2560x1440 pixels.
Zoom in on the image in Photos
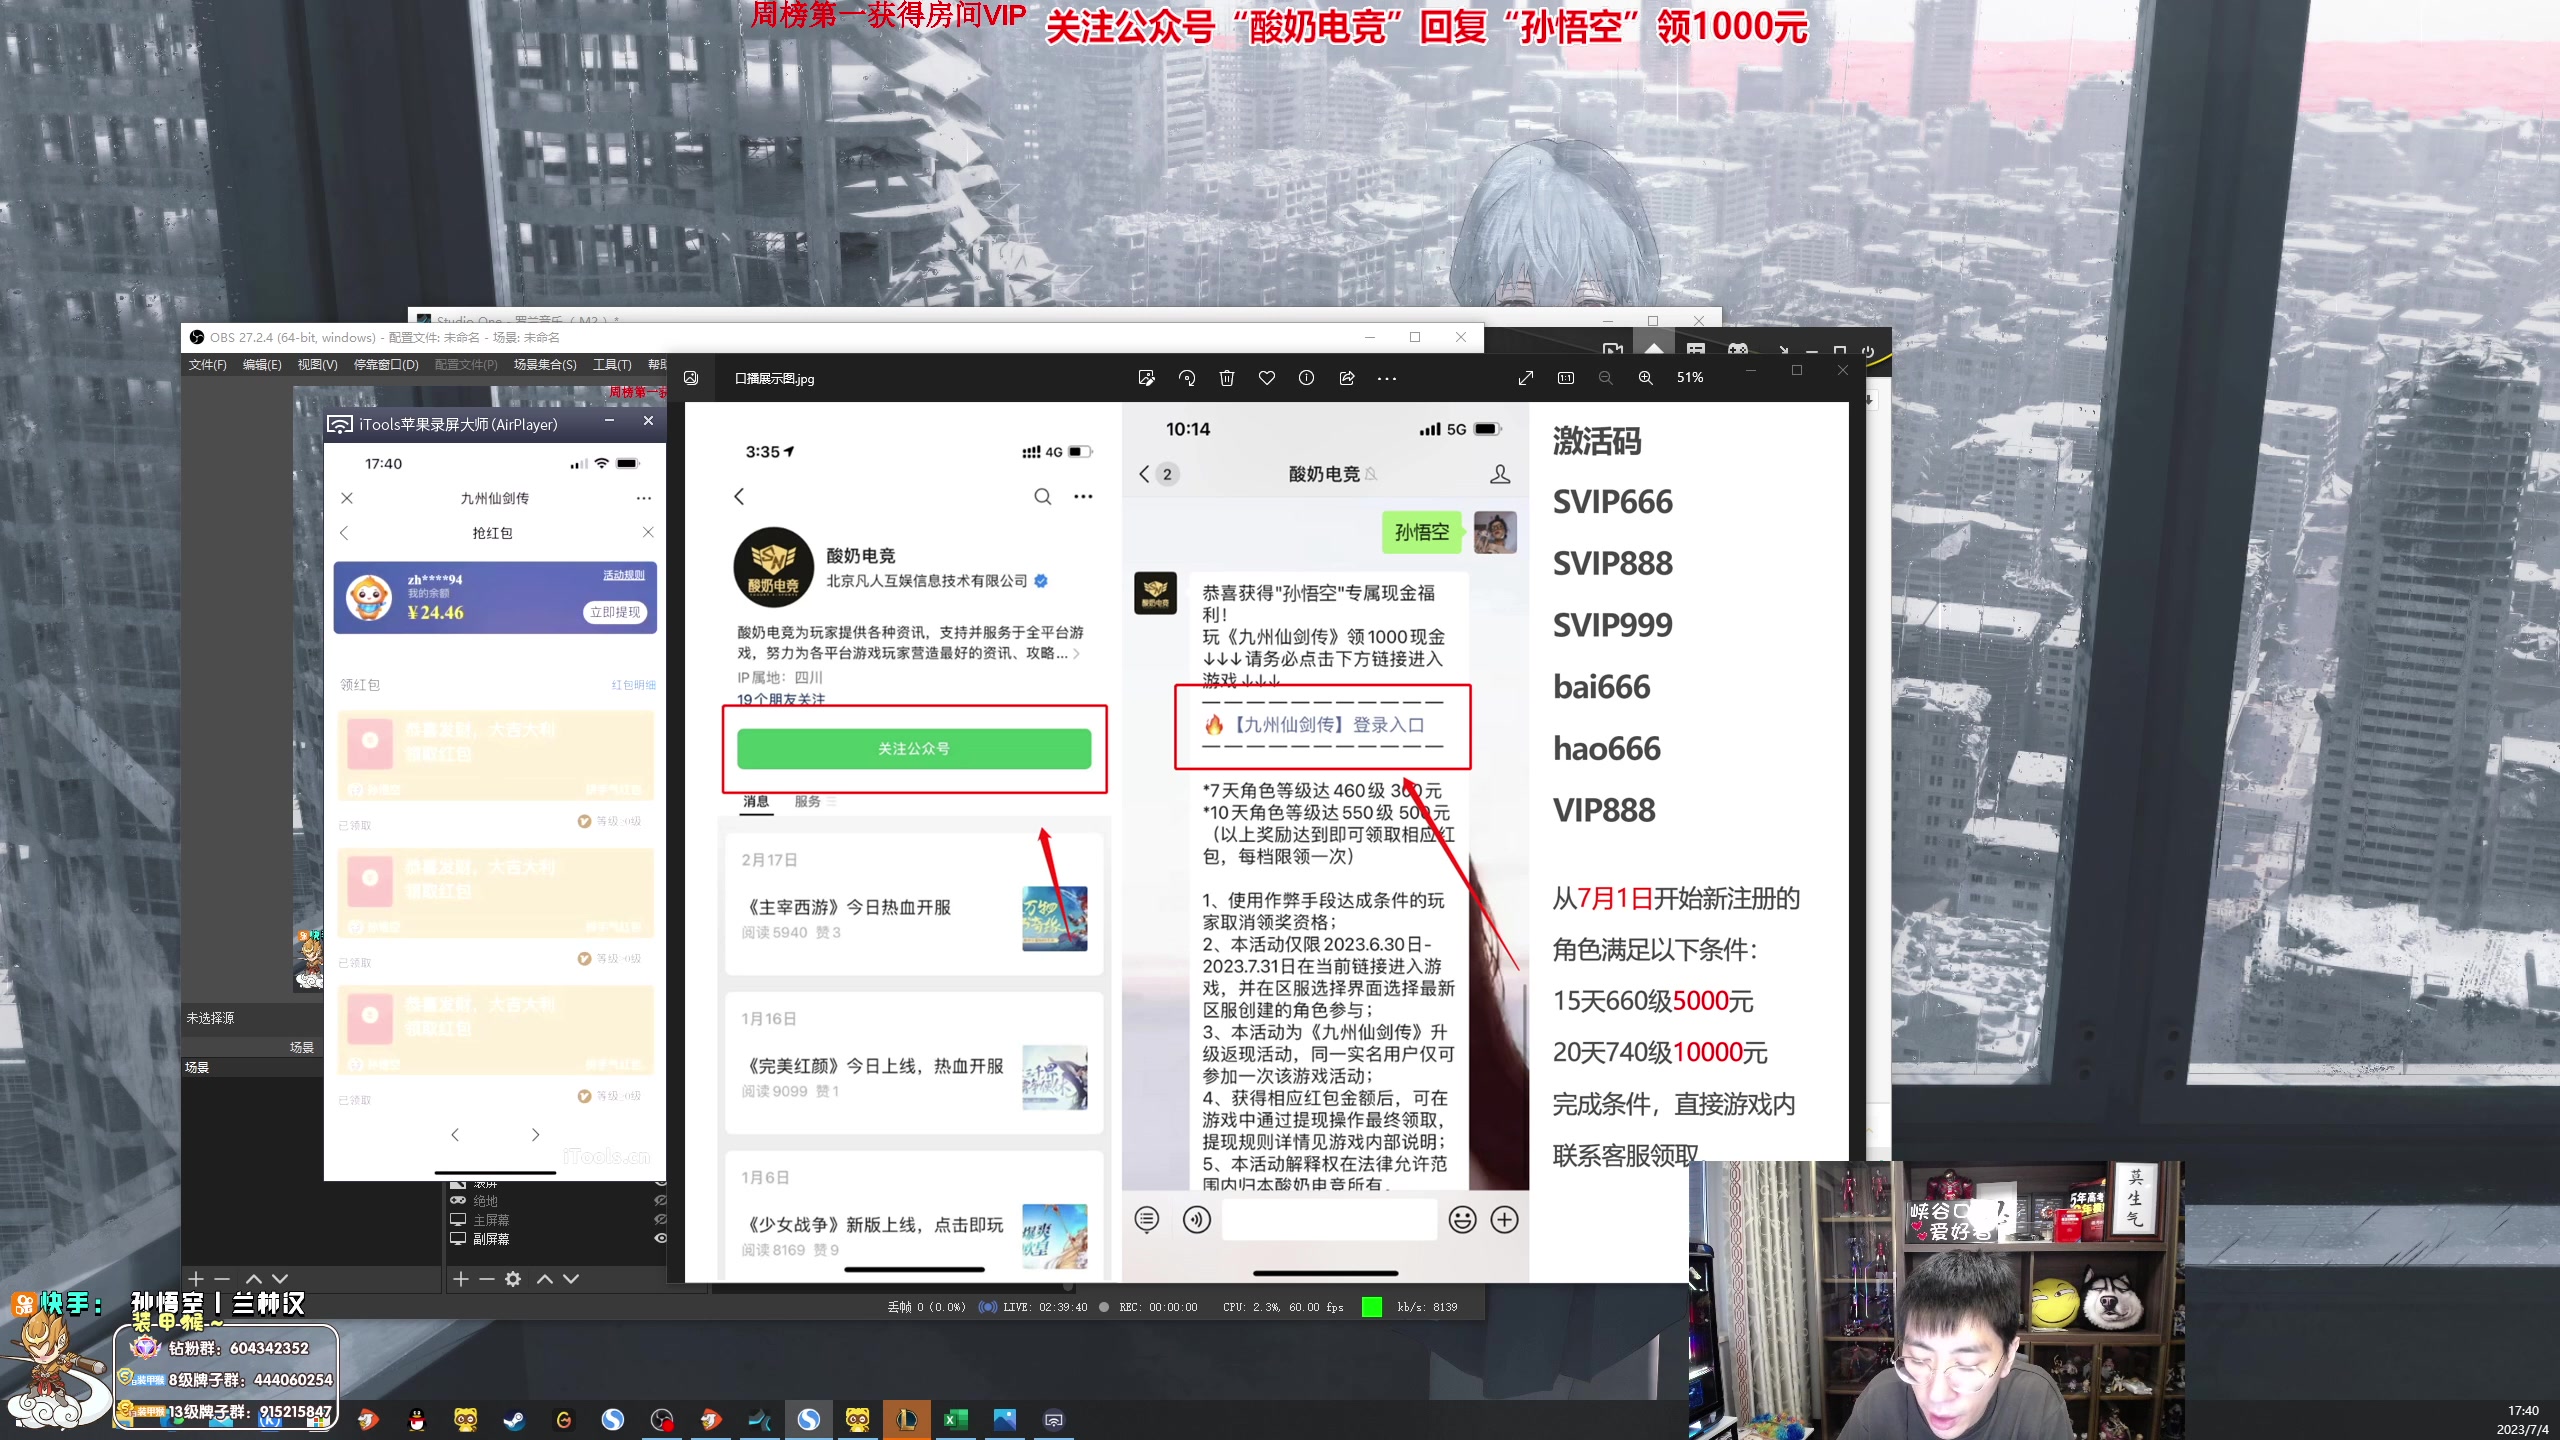1645,378
